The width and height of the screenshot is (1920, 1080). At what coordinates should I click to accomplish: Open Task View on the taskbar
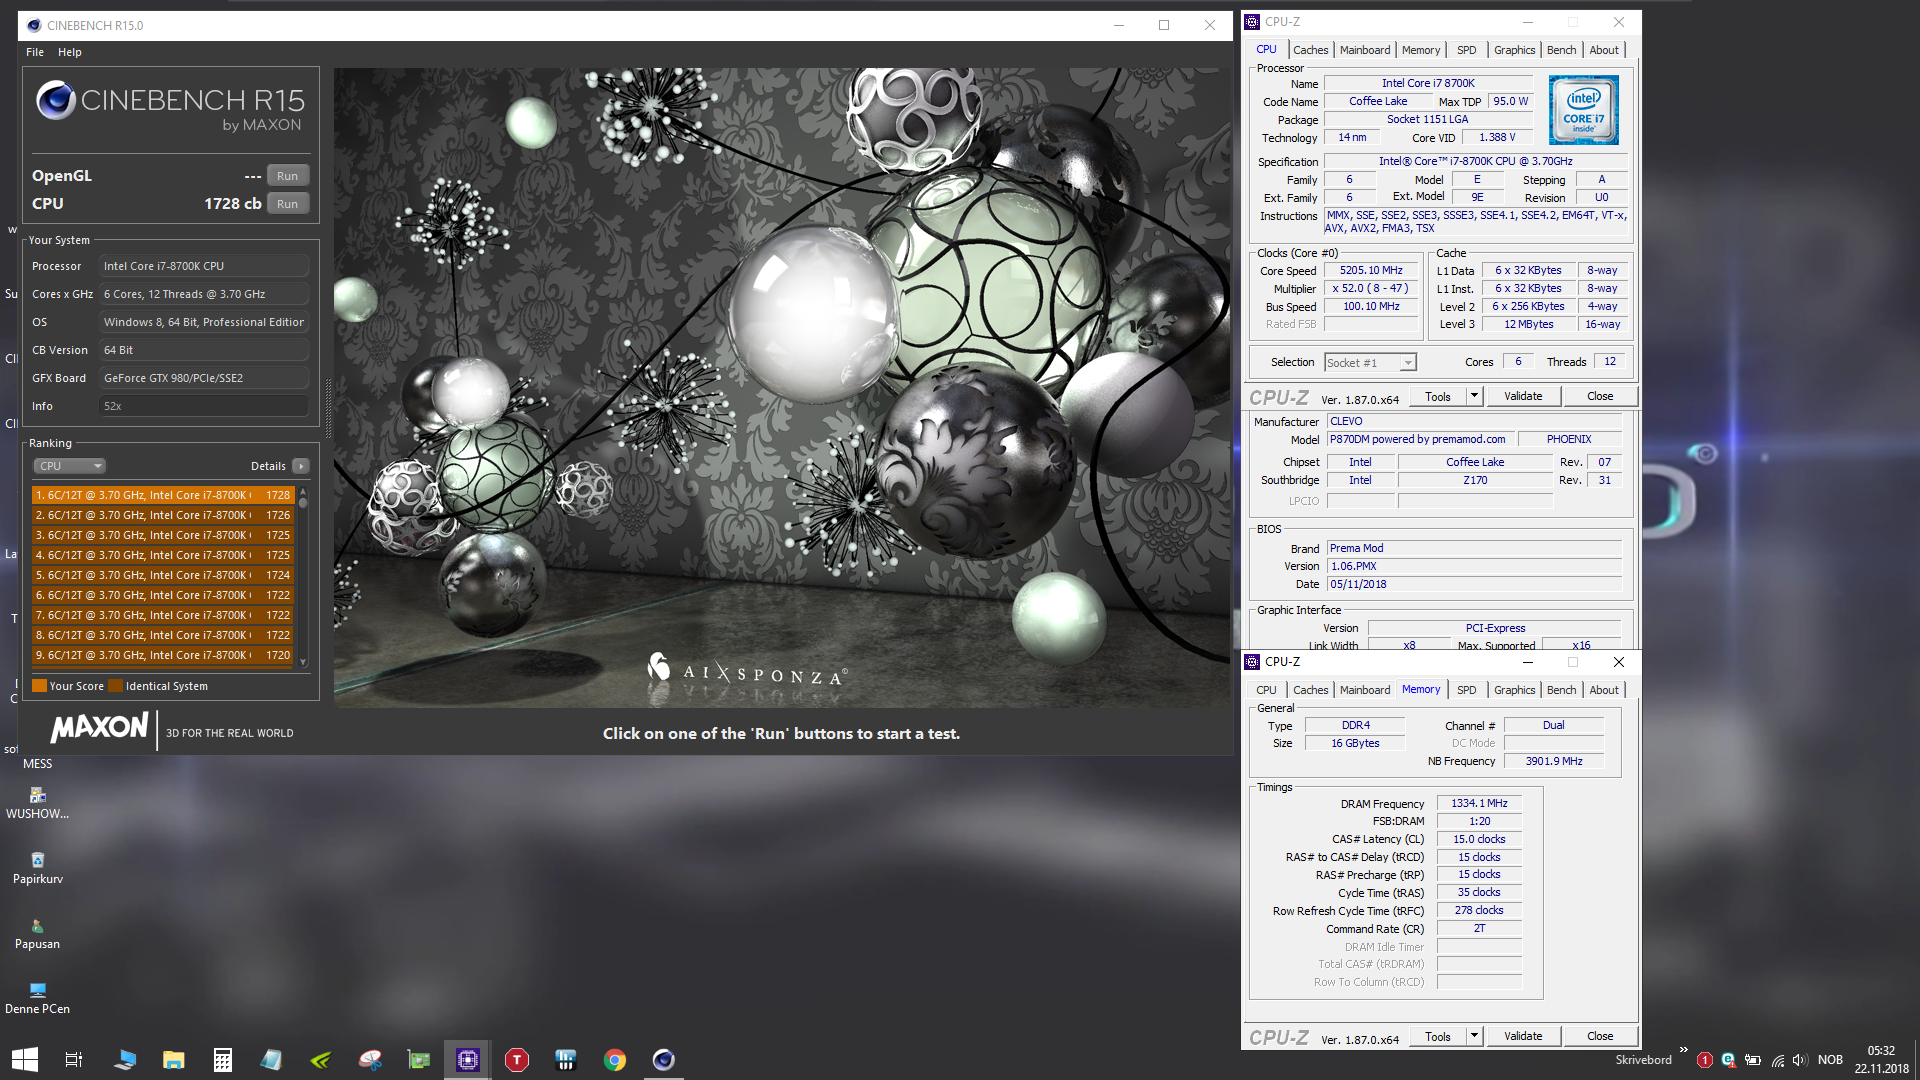pos(74,1059)
